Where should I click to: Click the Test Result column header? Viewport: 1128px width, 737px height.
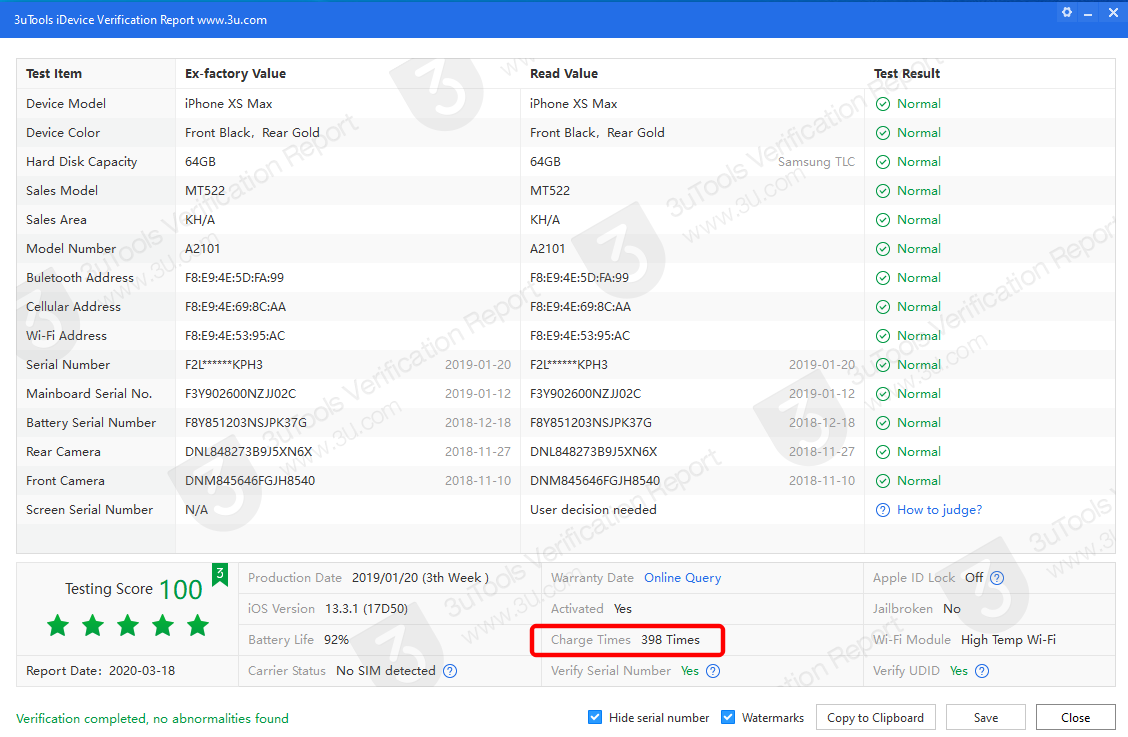pyautogui.click(x=907, y=73)
